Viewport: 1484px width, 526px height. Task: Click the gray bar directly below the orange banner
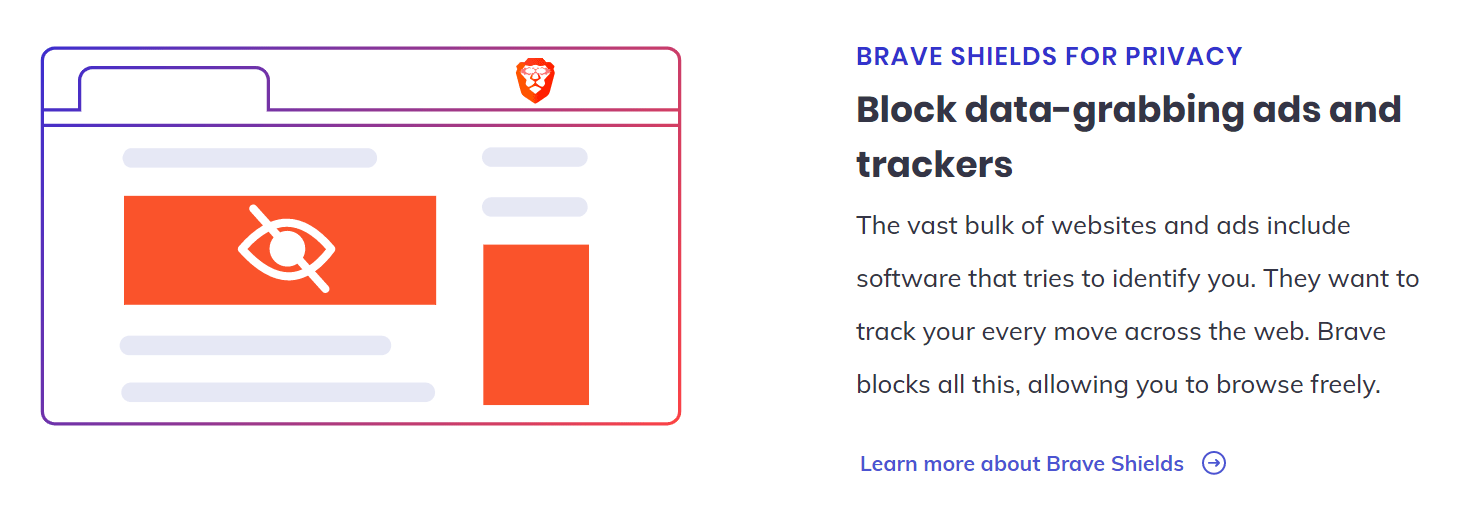255,345
